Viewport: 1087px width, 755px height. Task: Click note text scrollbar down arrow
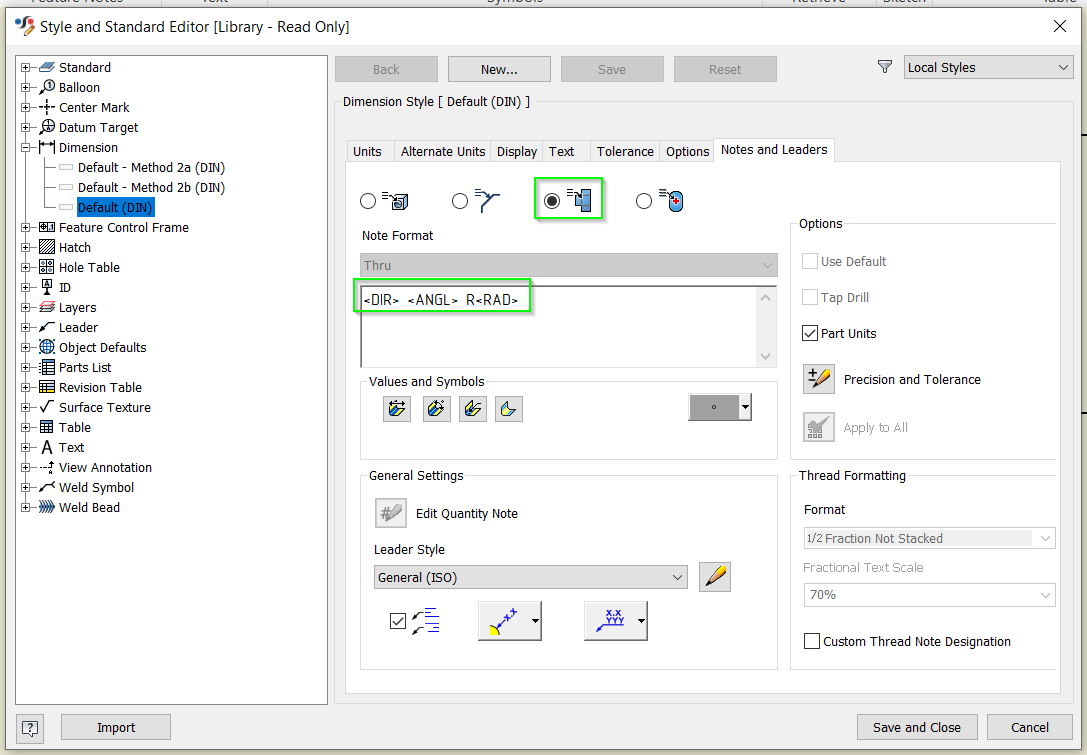(x=765, y=356)
